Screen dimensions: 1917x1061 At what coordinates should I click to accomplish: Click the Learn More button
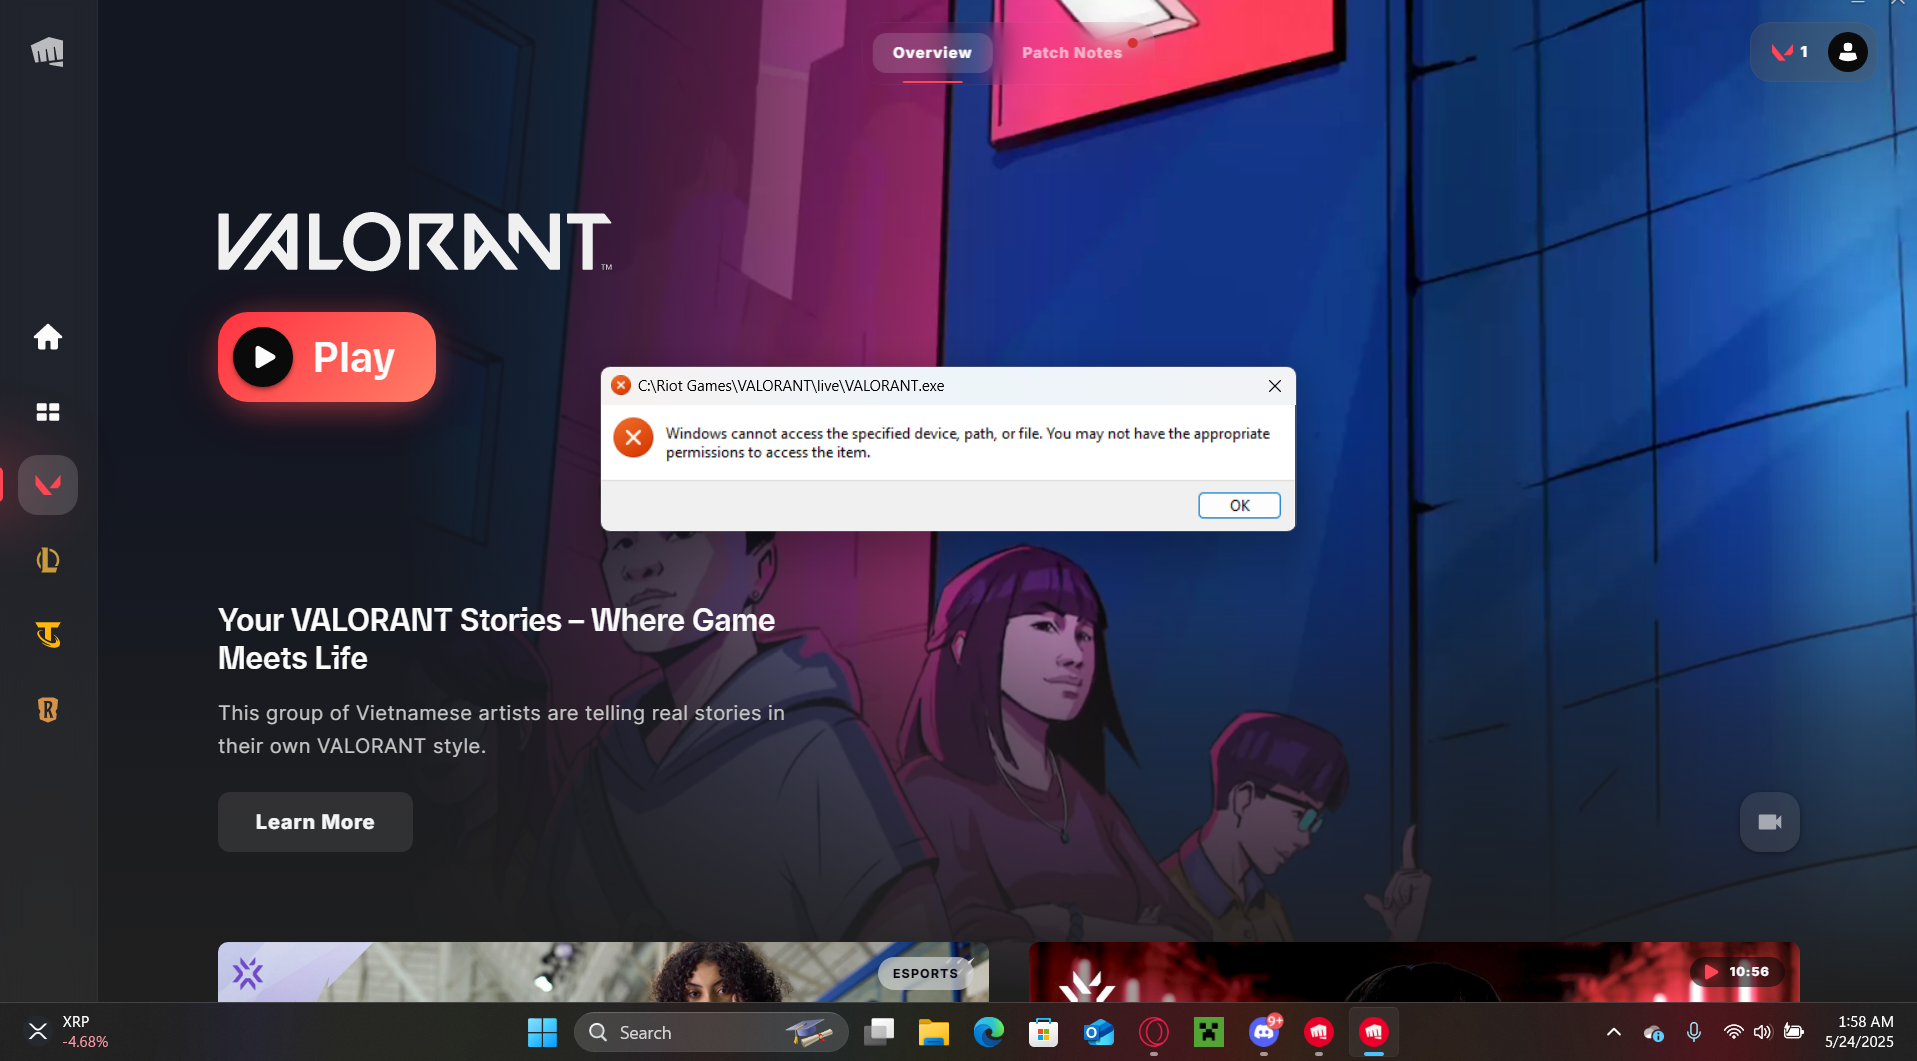coord(315,822)
